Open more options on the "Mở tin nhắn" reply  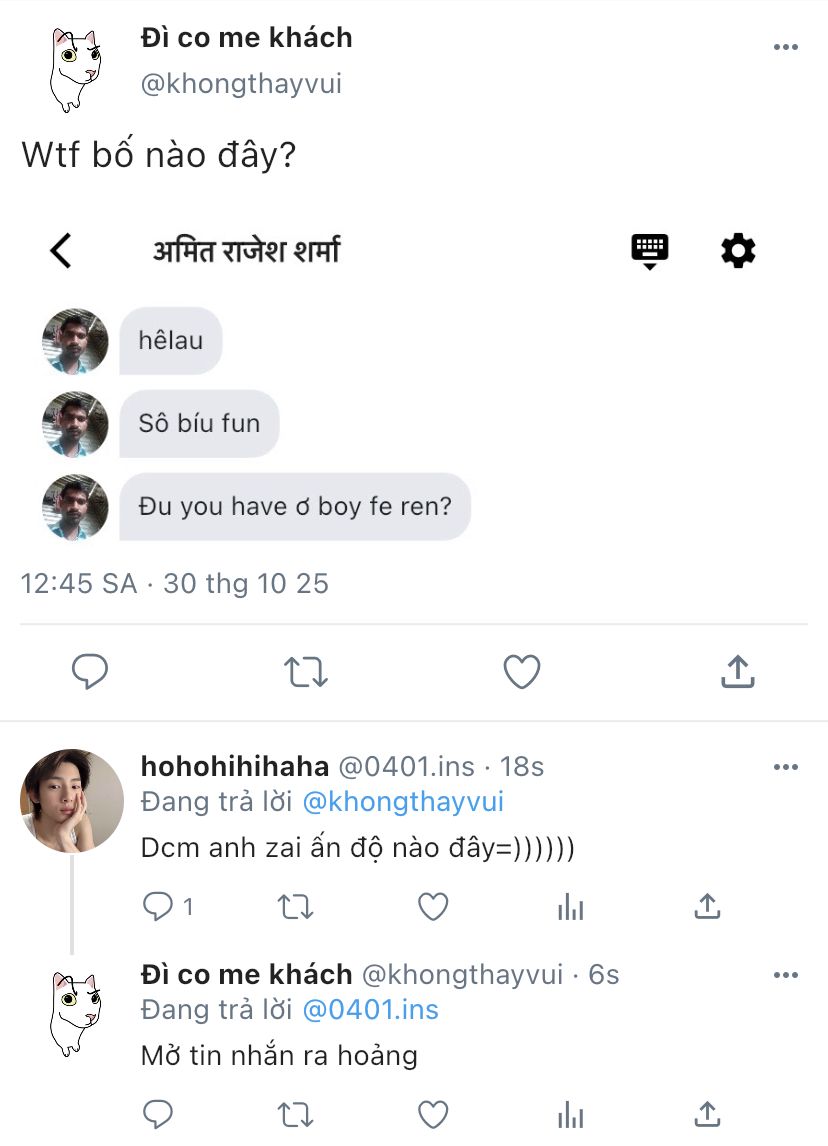[786, 975]
